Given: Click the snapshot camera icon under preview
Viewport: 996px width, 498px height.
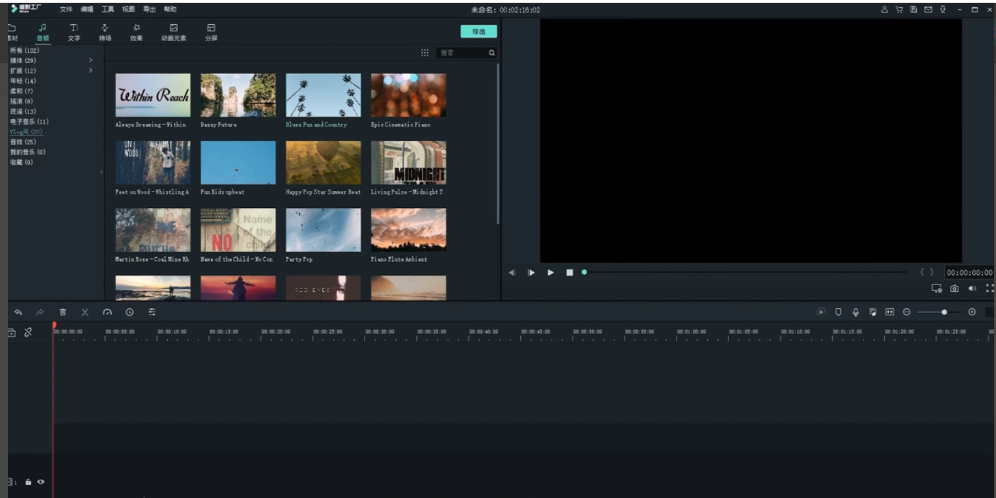Looking at the screenshot, I should coord(954,288).
